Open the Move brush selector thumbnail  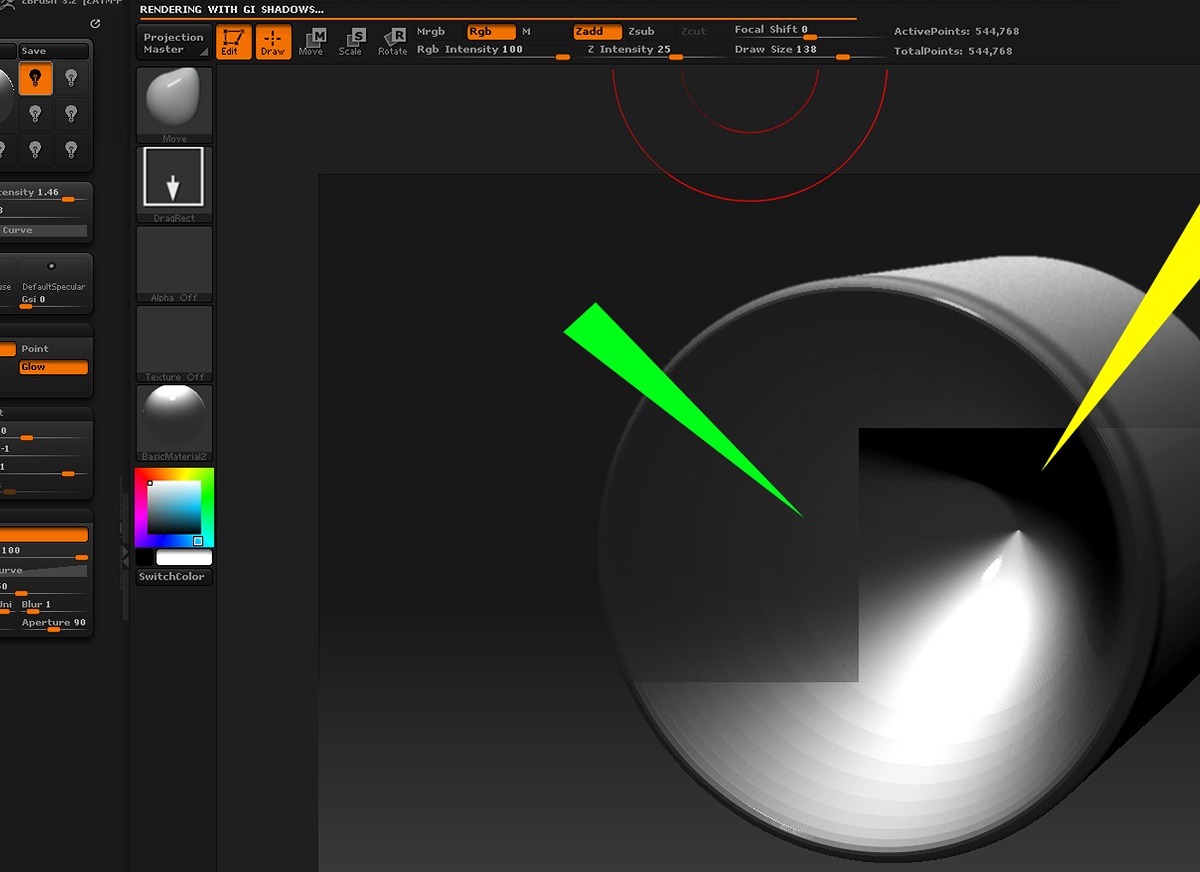click(x=174, y=105)
